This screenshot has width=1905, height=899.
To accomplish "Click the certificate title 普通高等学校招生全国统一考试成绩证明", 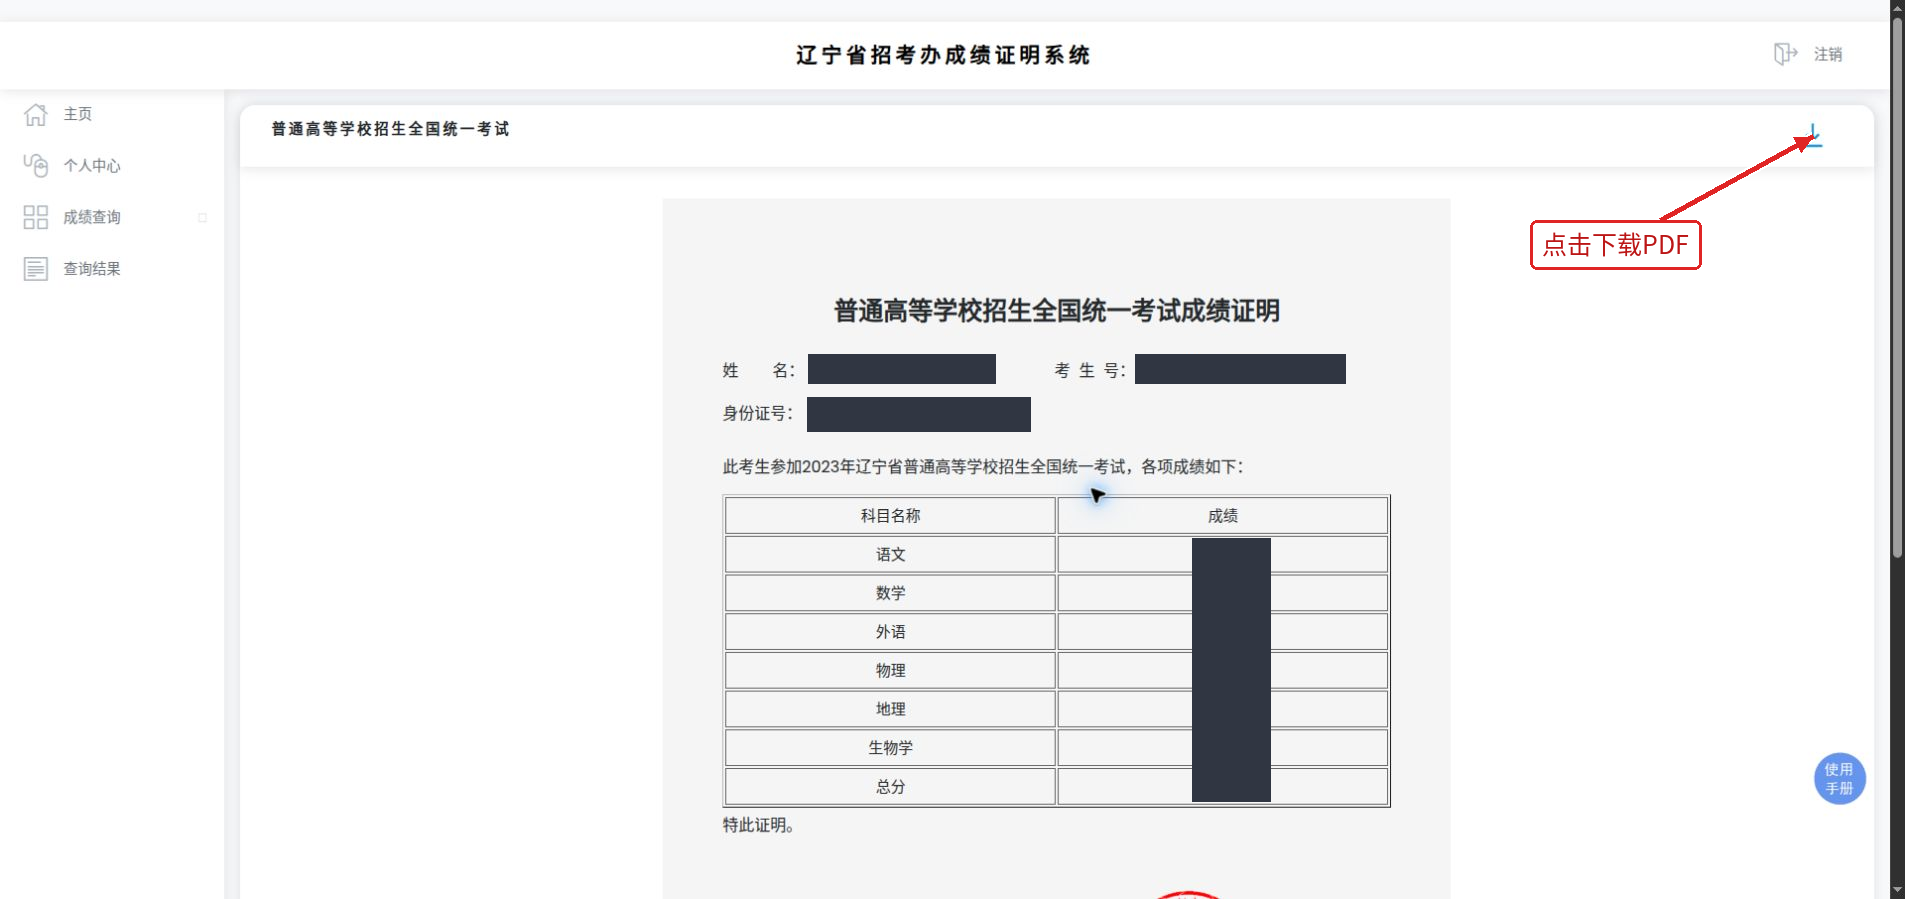I will coord(1057,311).
